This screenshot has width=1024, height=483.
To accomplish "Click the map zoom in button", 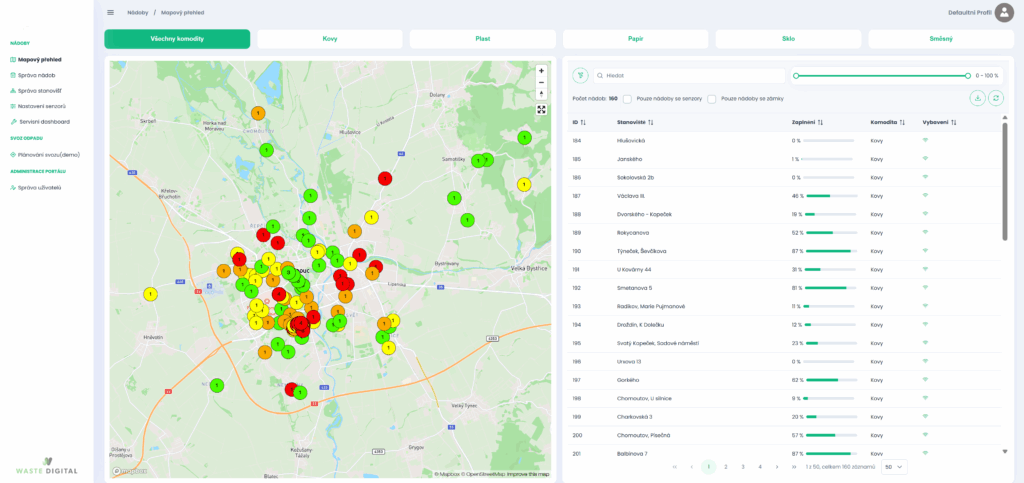I will tap(541, 71).
